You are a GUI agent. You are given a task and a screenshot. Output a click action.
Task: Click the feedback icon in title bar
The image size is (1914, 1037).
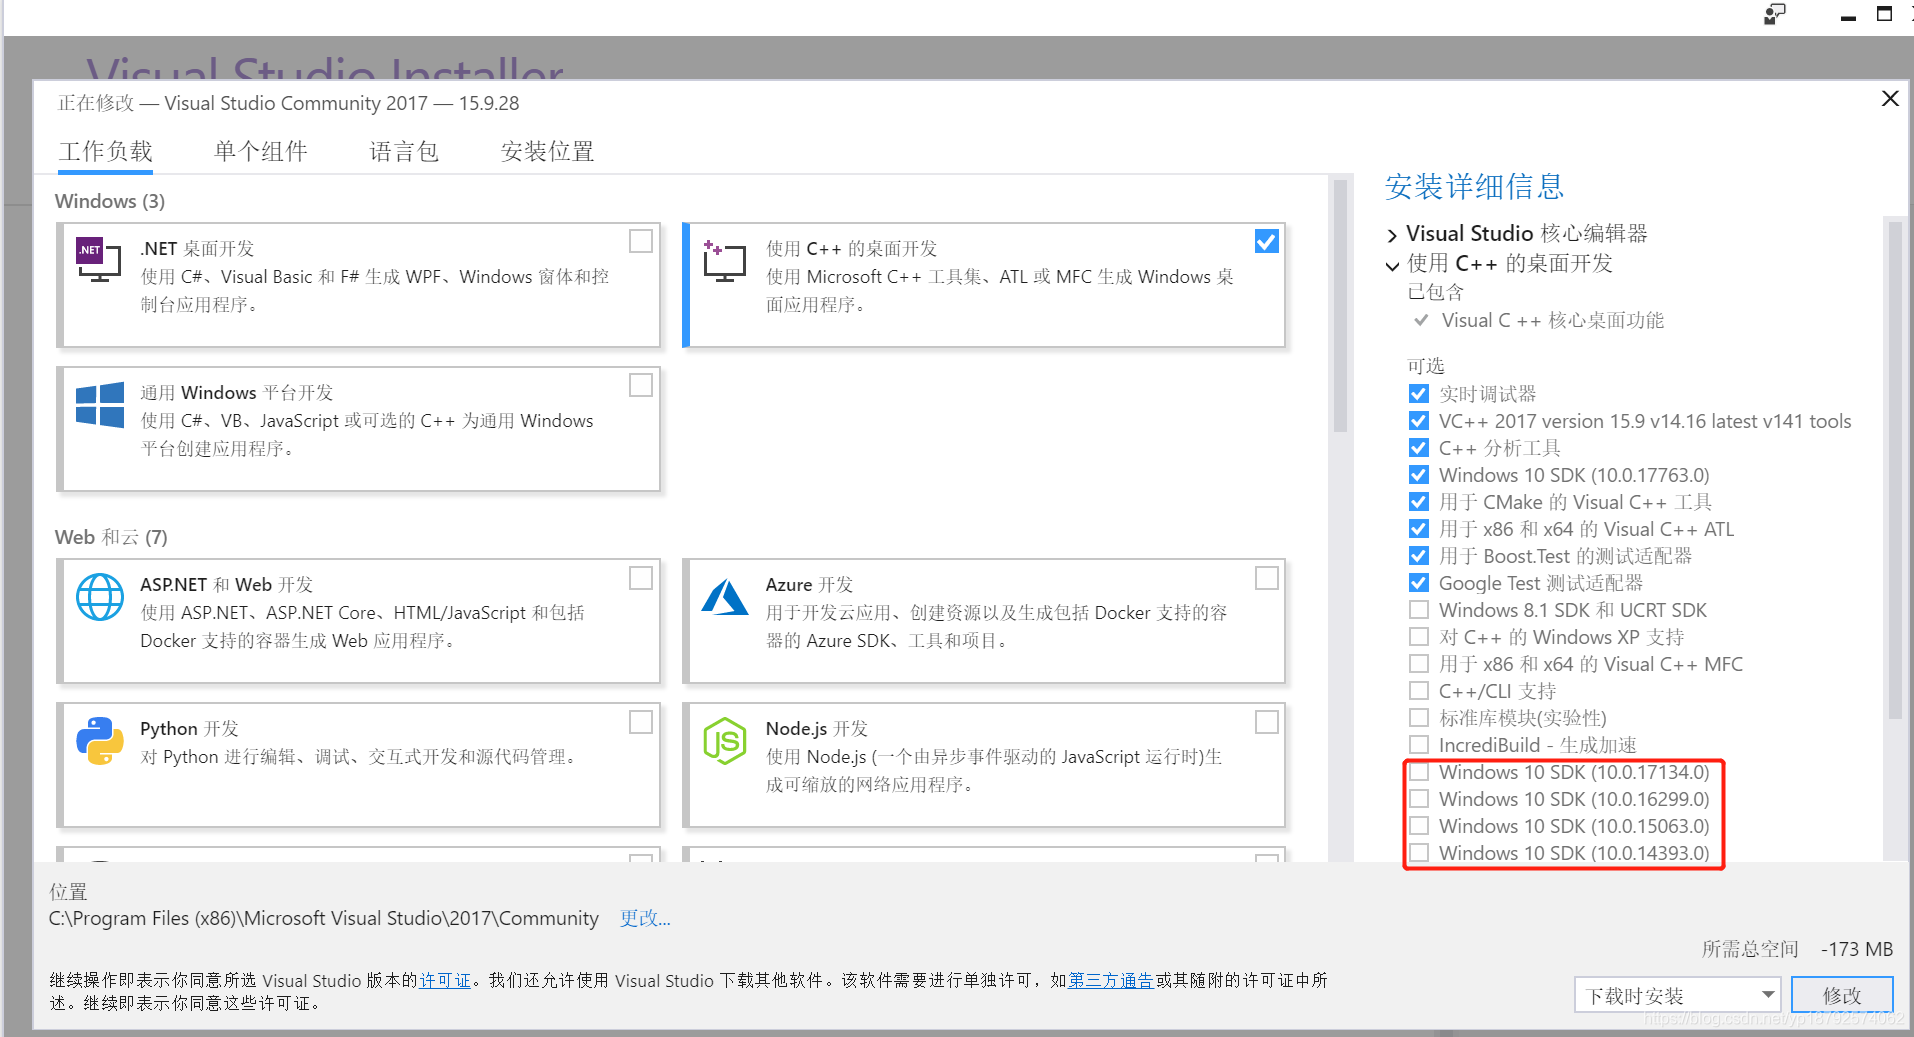click(1775, 14)
